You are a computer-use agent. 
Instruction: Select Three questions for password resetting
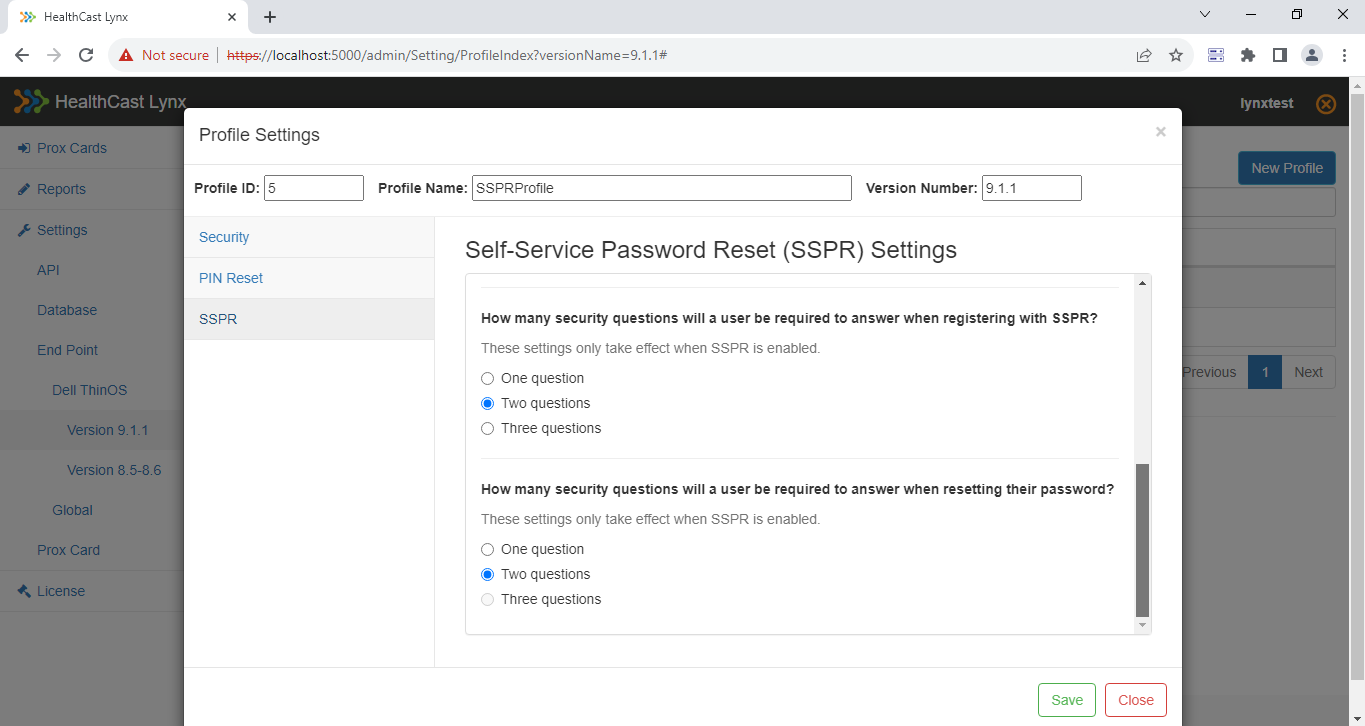[x=488, y=600]
